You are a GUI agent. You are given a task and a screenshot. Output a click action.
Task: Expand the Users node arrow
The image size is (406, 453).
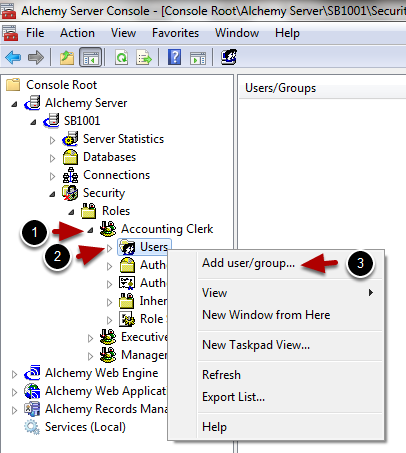pyautogui.click(x=110, y=248)
